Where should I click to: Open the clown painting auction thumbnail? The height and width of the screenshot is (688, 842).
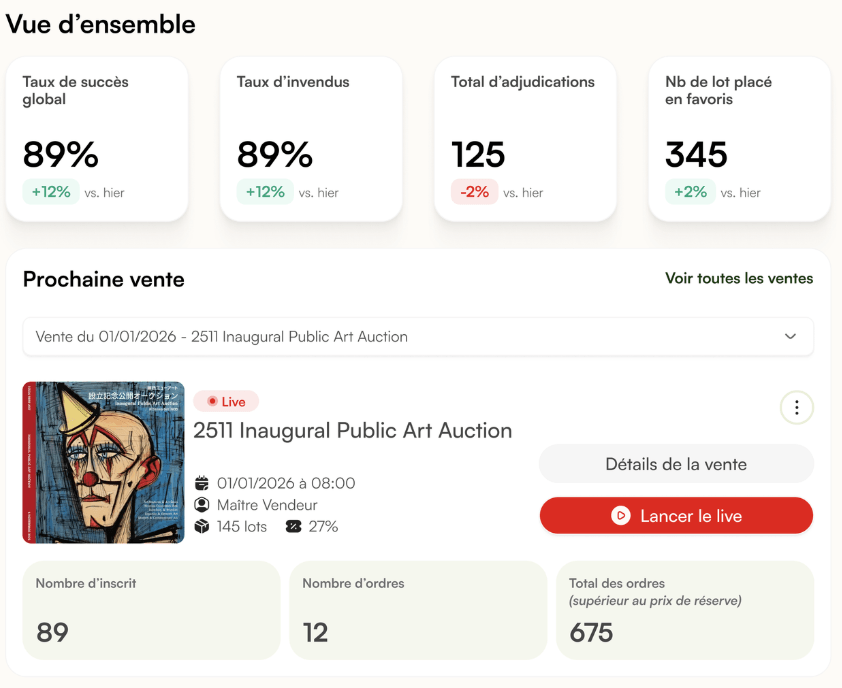click(104, 462)
